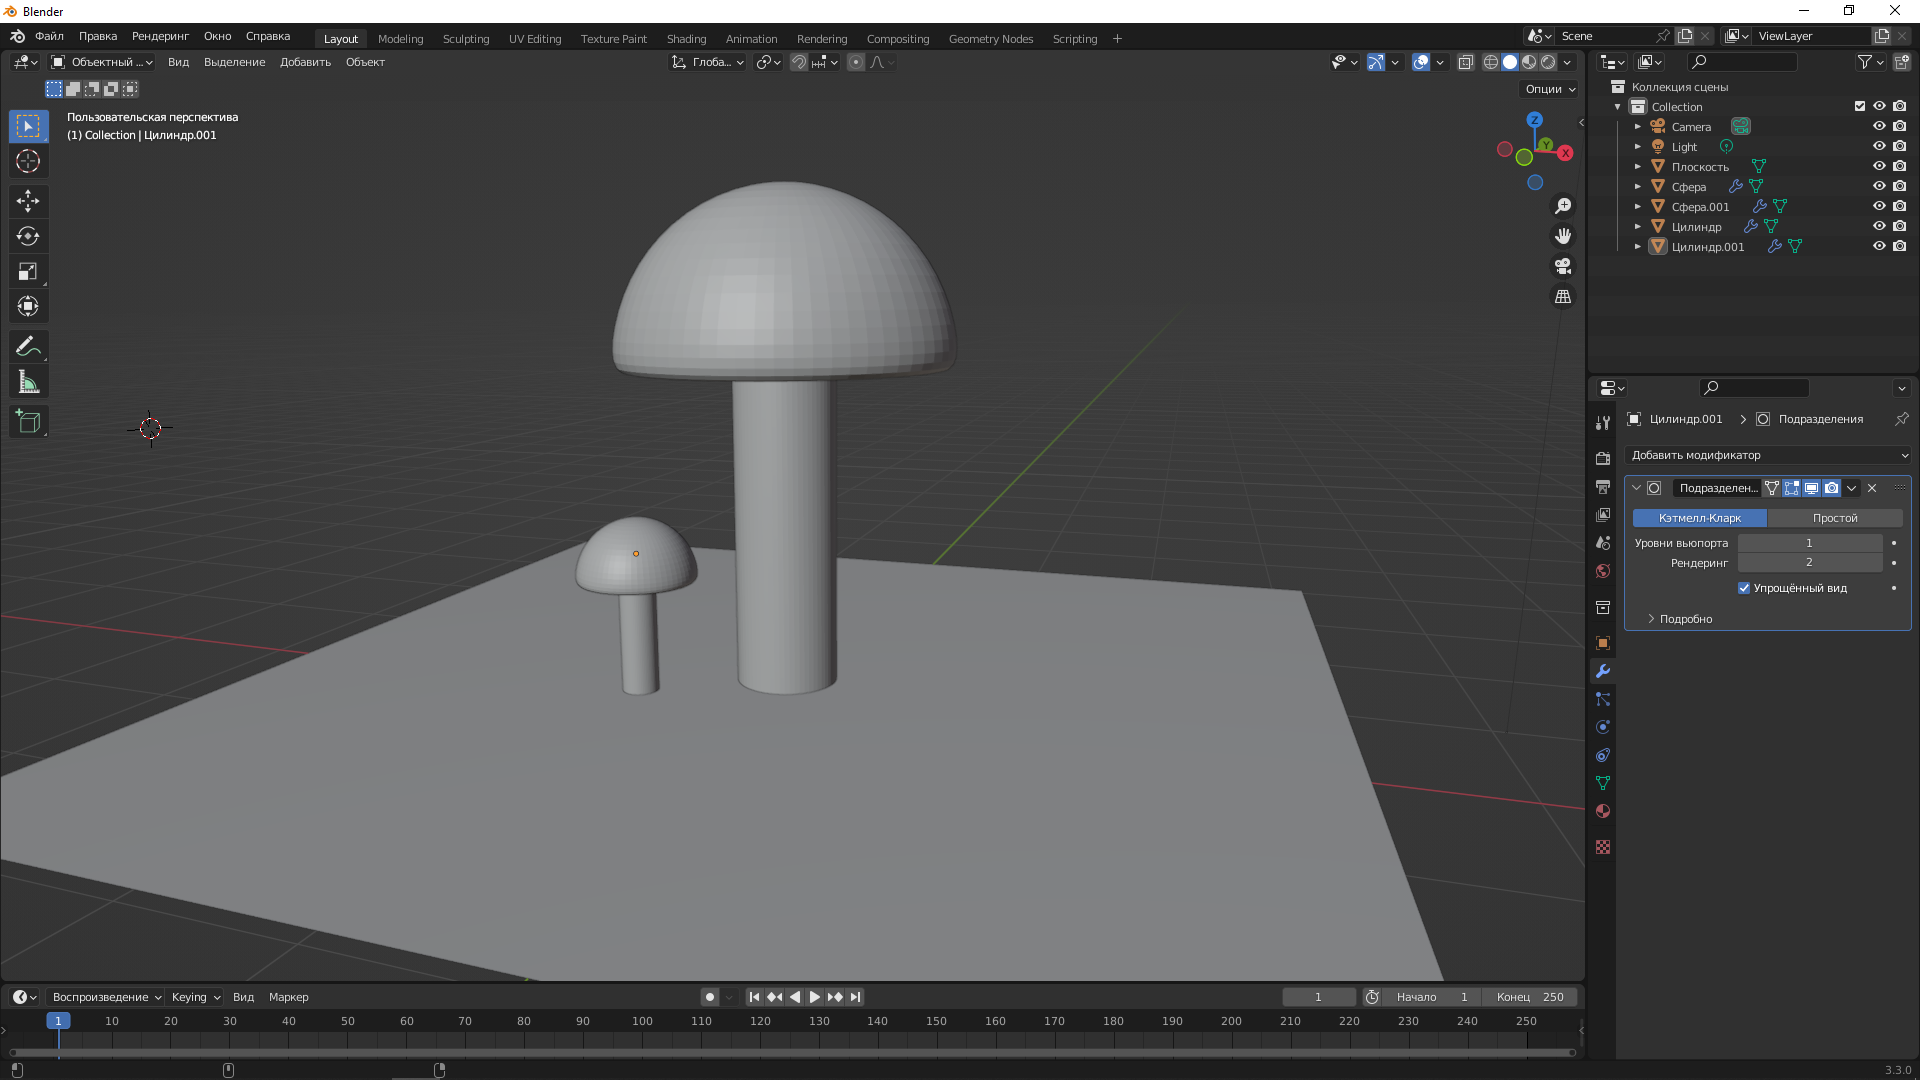Screen dimensions: 1920x1080
Task: Switch to wireframe viewport shading
Action: coord(1490,62)
